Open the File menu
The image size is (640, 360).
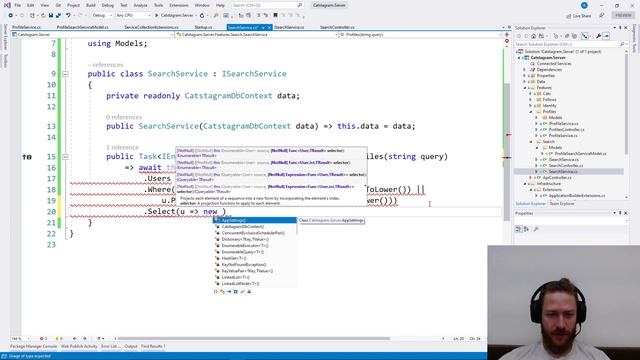(x=18, y=5)
